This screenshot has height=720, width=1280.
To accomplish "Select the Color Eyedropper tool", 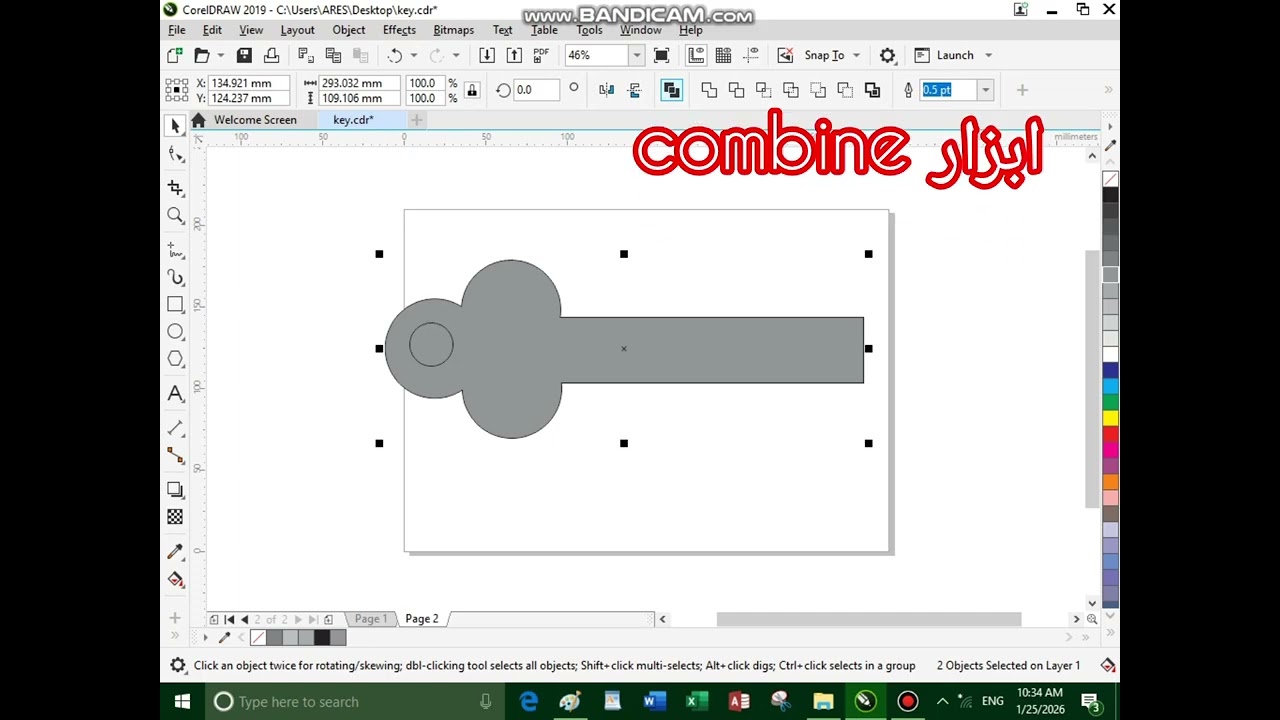I will point(176,551).
